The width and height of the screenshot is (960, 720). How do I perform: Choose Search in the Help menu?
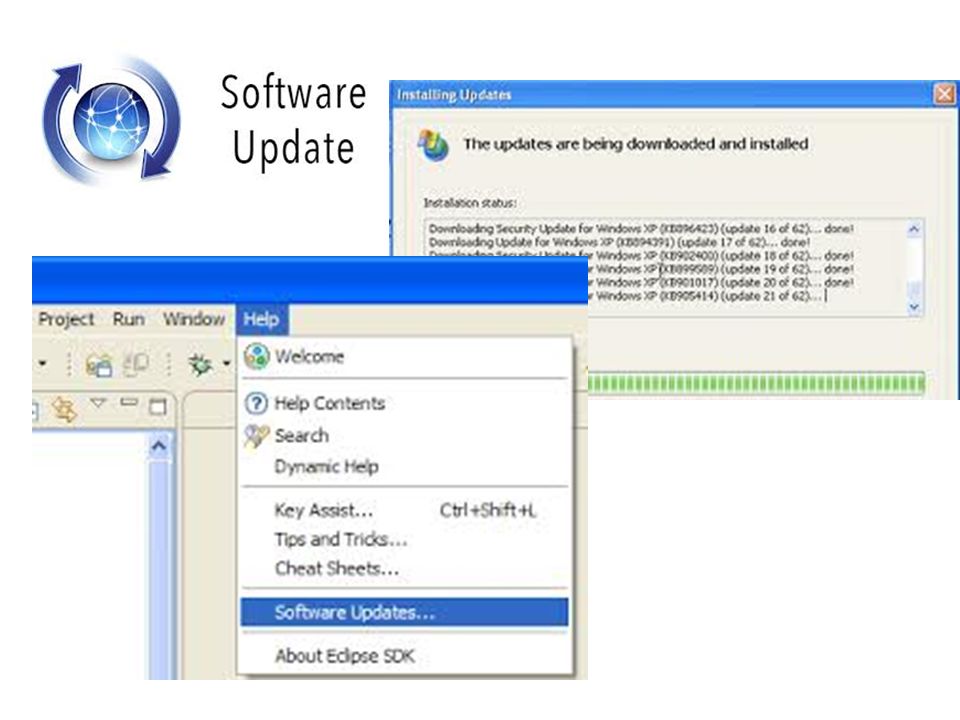[404, 435]
